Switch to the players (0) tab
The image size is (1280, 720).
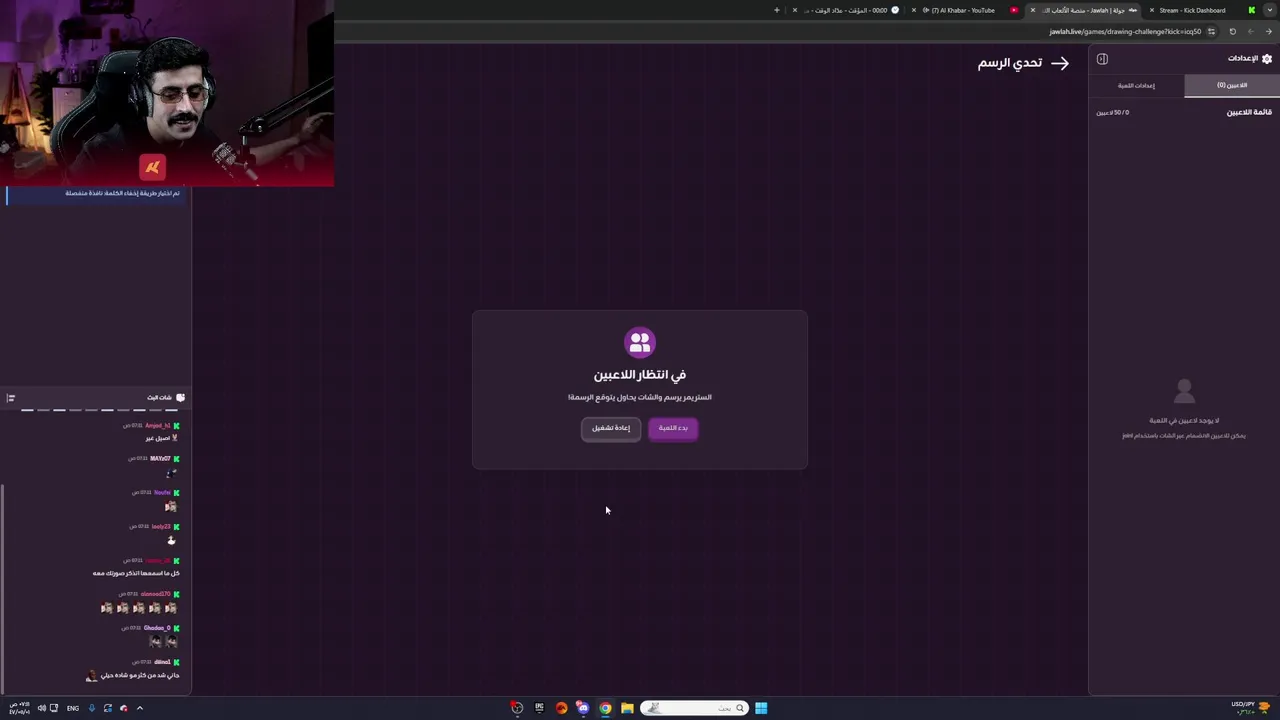coord(1232,86)
